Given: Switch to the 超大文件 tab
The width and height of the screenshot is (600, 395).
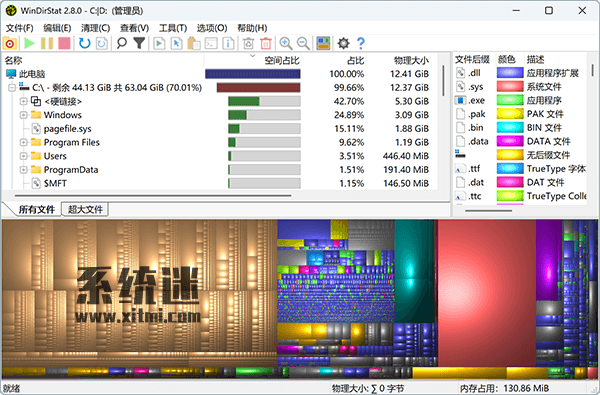Looking at the screenshot, I should 85,209.
